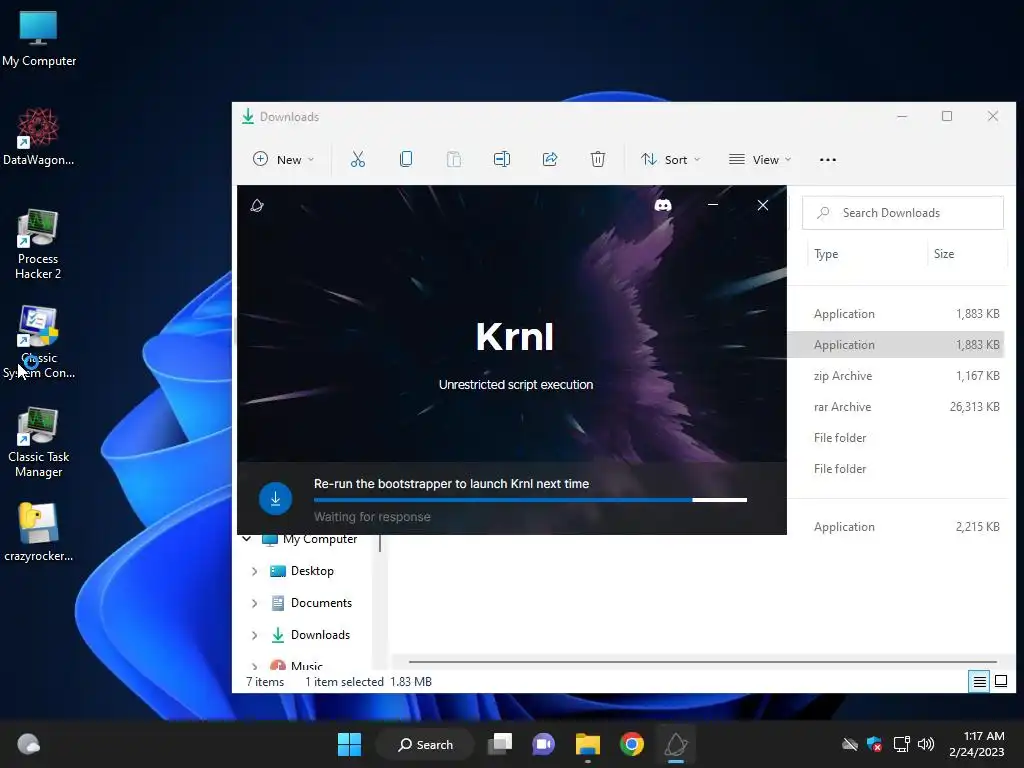Select the first File folder row
Image resolution: width=1024 pixels, height=768 pixels.
[896, 438]
